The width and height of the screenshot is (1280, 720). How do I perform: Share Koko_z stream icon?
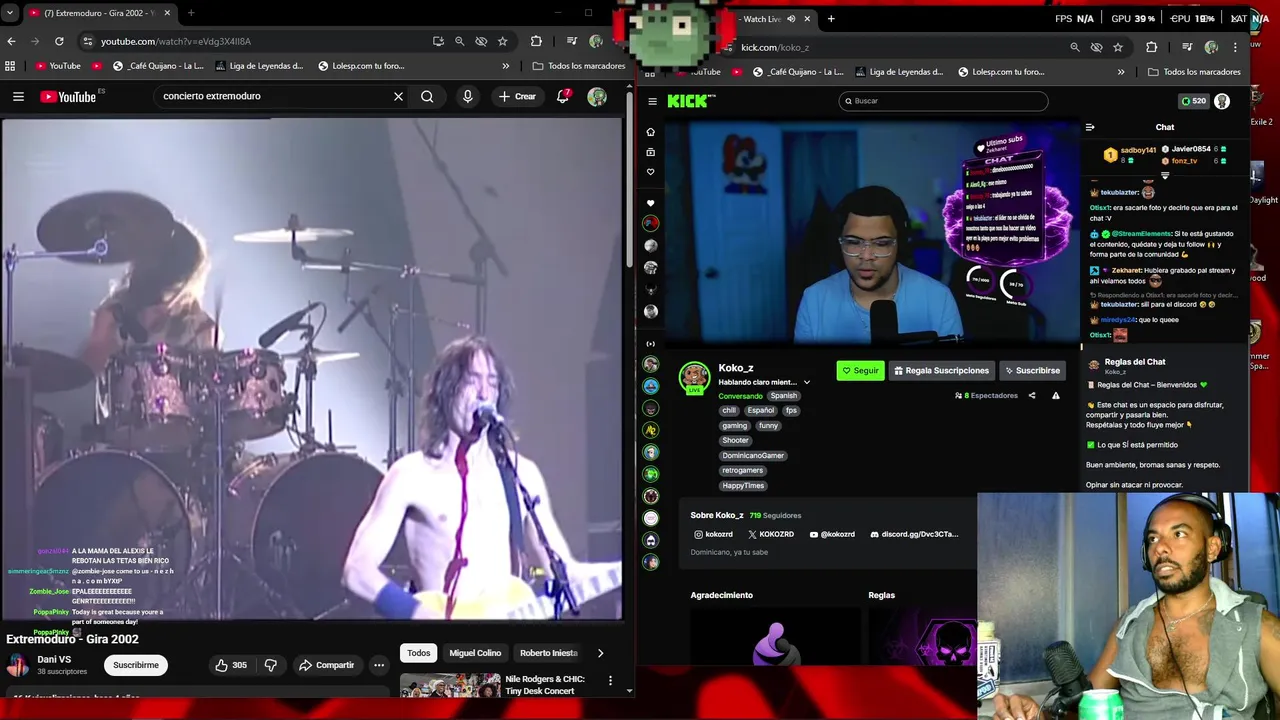click(x=1032, y=396)
